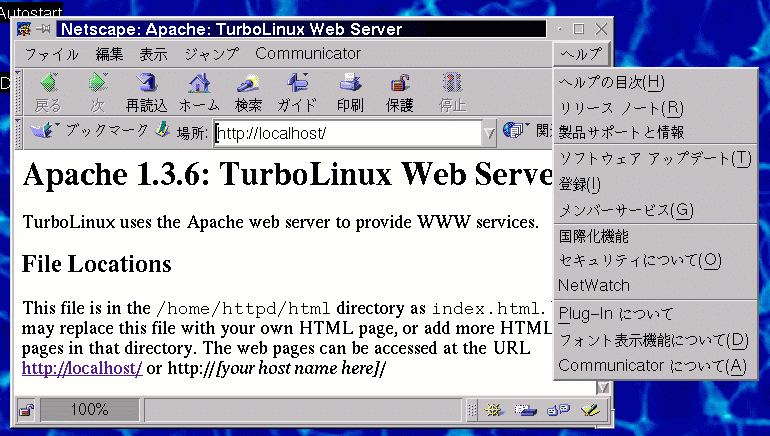
Task: Click the security lock icon in status bar
Action: [x=27, y=410]
